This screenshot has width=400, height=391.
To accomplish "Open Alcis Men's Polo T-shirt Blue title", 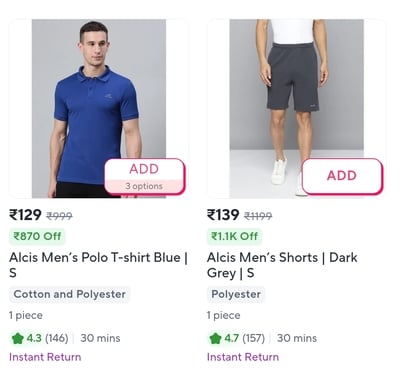I will (98, 265).
